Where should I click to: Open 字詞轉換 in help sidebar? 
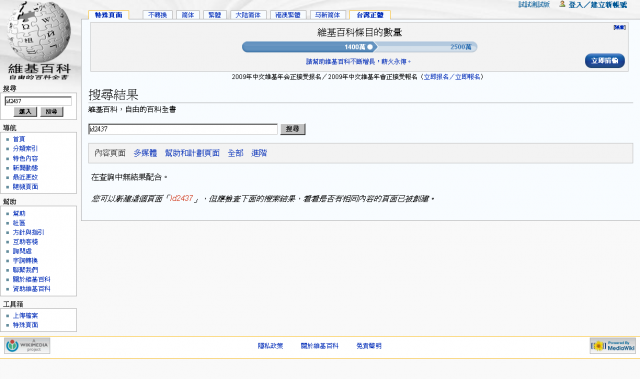[25, 260]
